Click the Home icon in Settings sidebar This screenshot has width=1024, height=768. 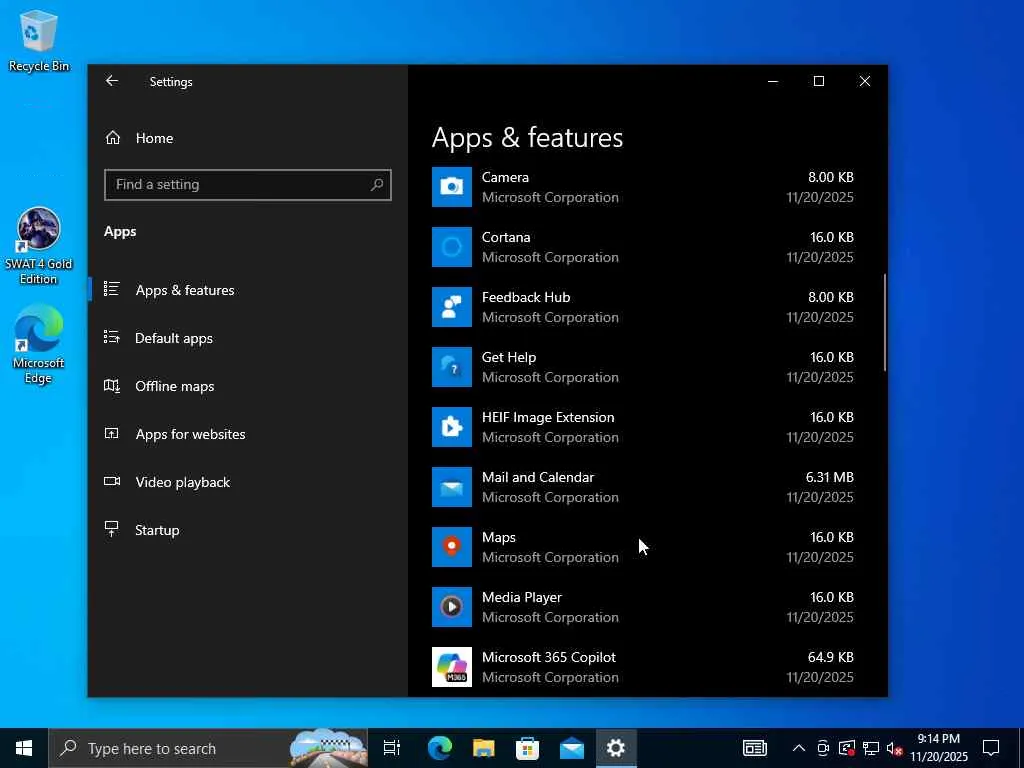[113, 138]
